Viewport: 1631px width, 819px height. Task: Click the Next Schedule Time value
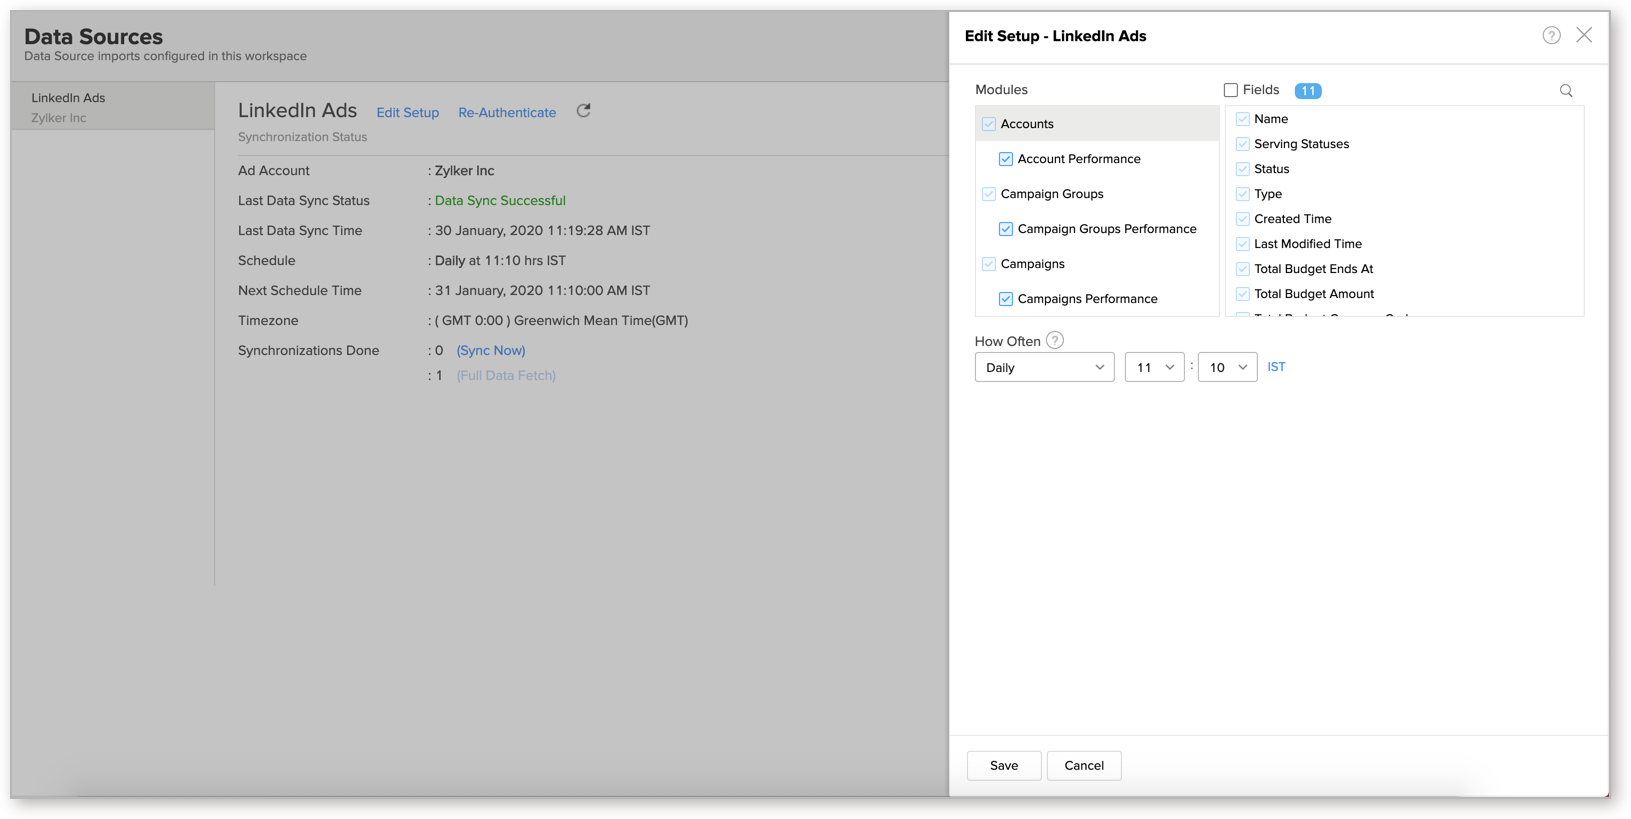[542, 291]
